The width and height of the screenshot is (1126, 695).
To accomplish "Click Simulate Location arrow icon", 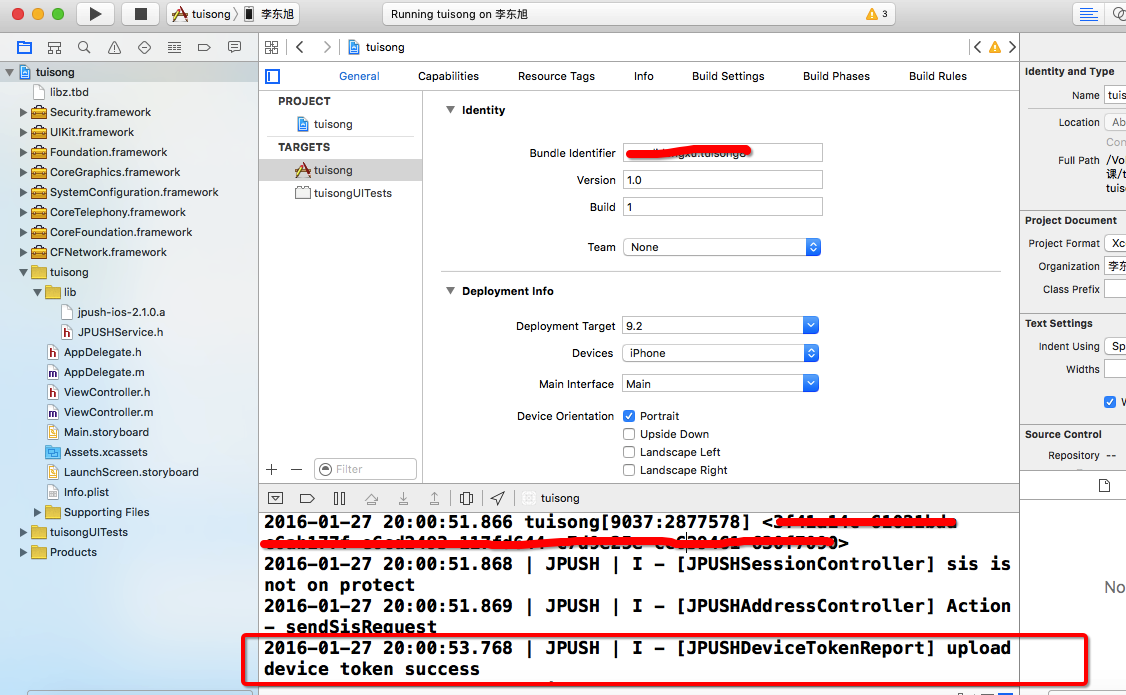I will tap(498, 498).
